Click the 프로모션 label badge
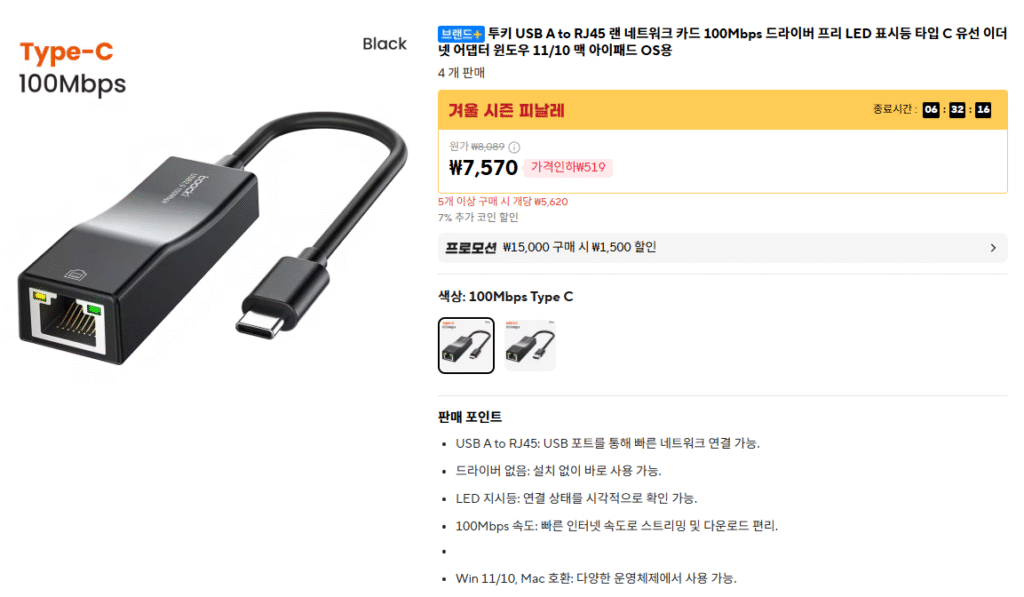This screenshot has width=1024, height=597. coord(470,247)
